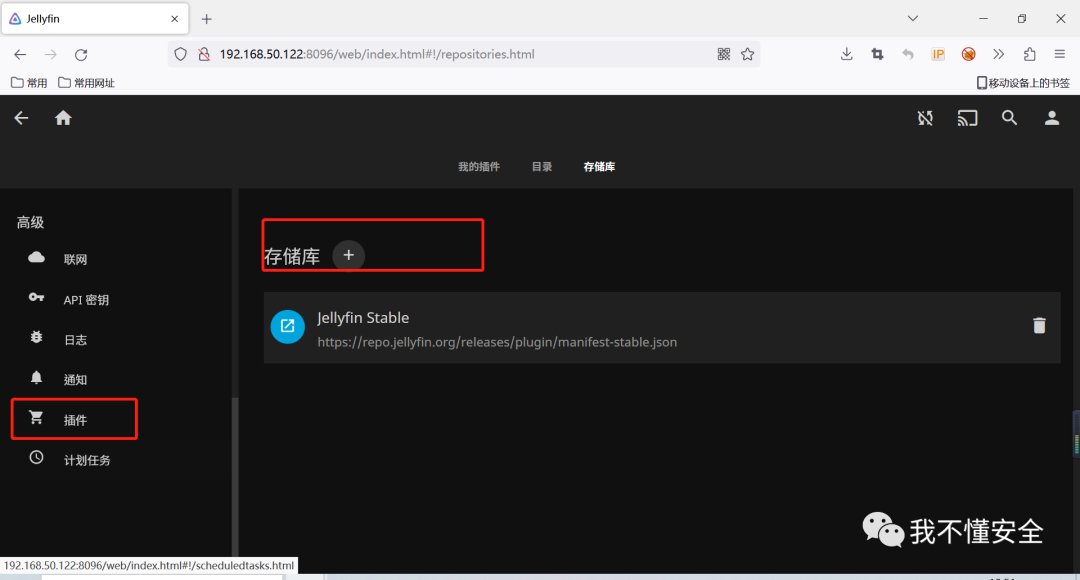The width and height of the screenshot is (1080, 580).
Task: Reload the page with refresh button
Action: click(x=81, y=54)
